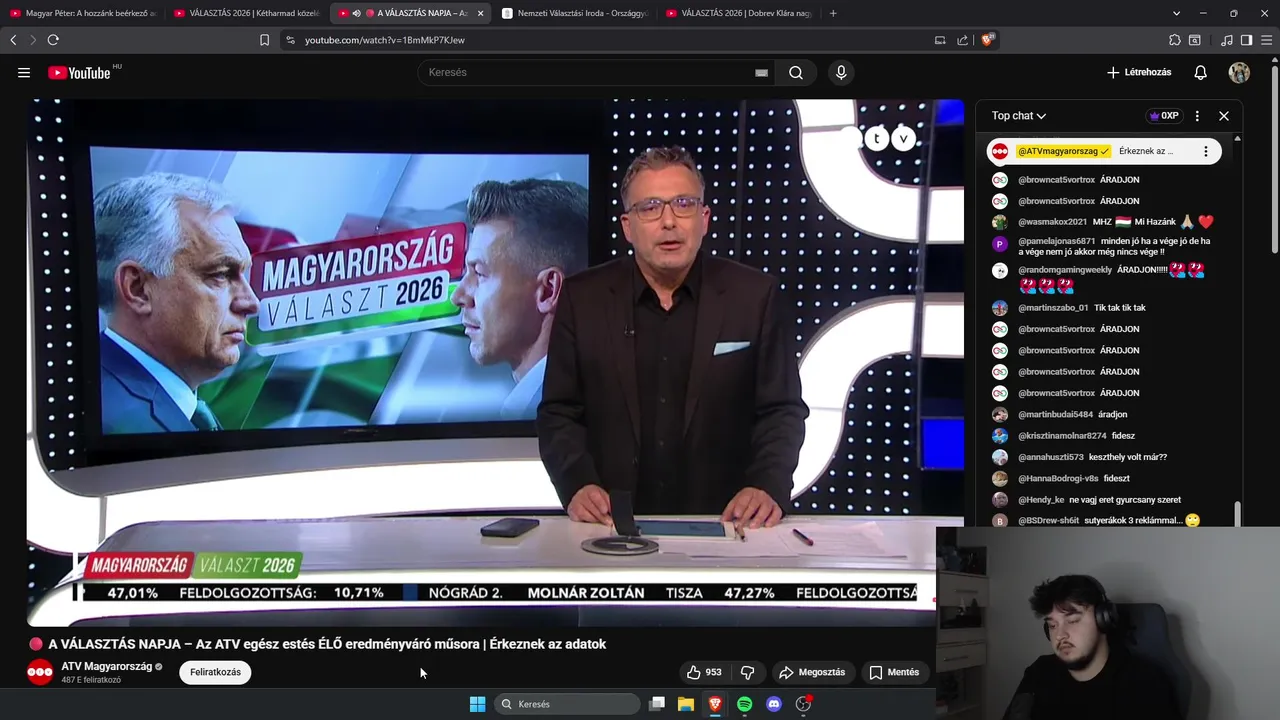The width and height of the screenshot is (1280, 720).
Task: Dislike the video with thumbs-down icon
Action: [747, 672]
